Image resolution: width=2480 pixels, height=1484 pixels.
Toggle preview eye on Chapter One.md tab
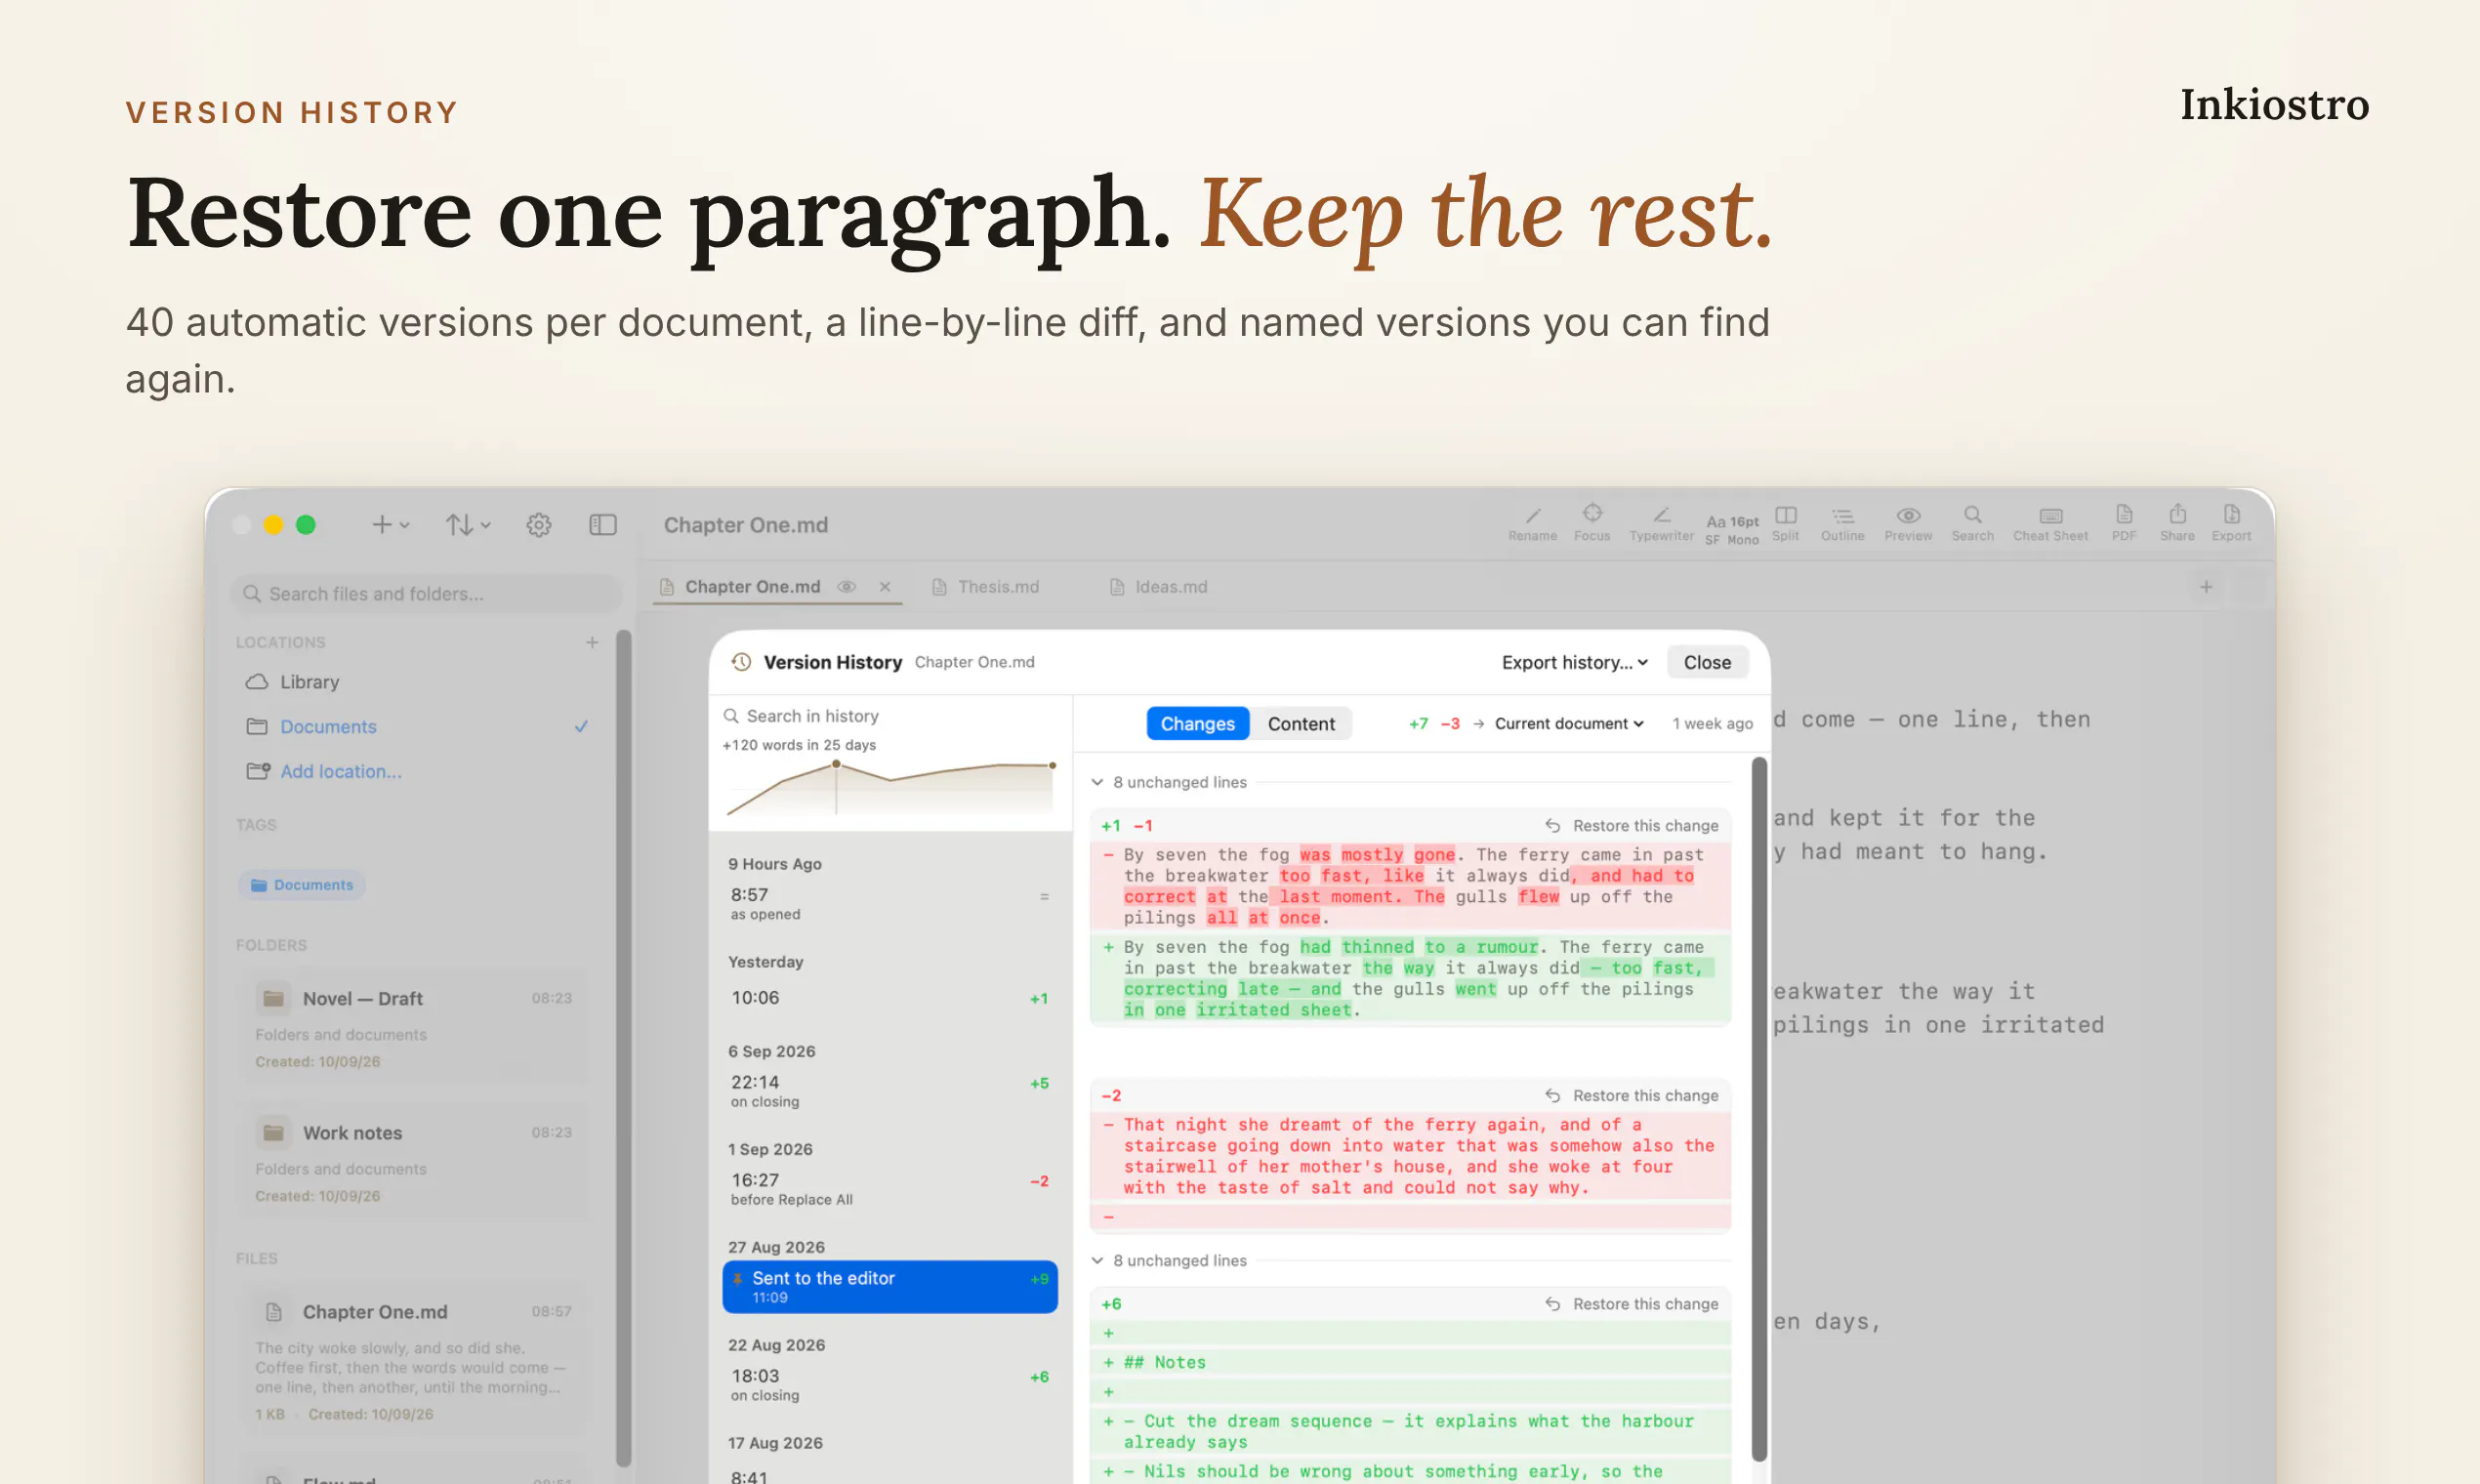846,587
